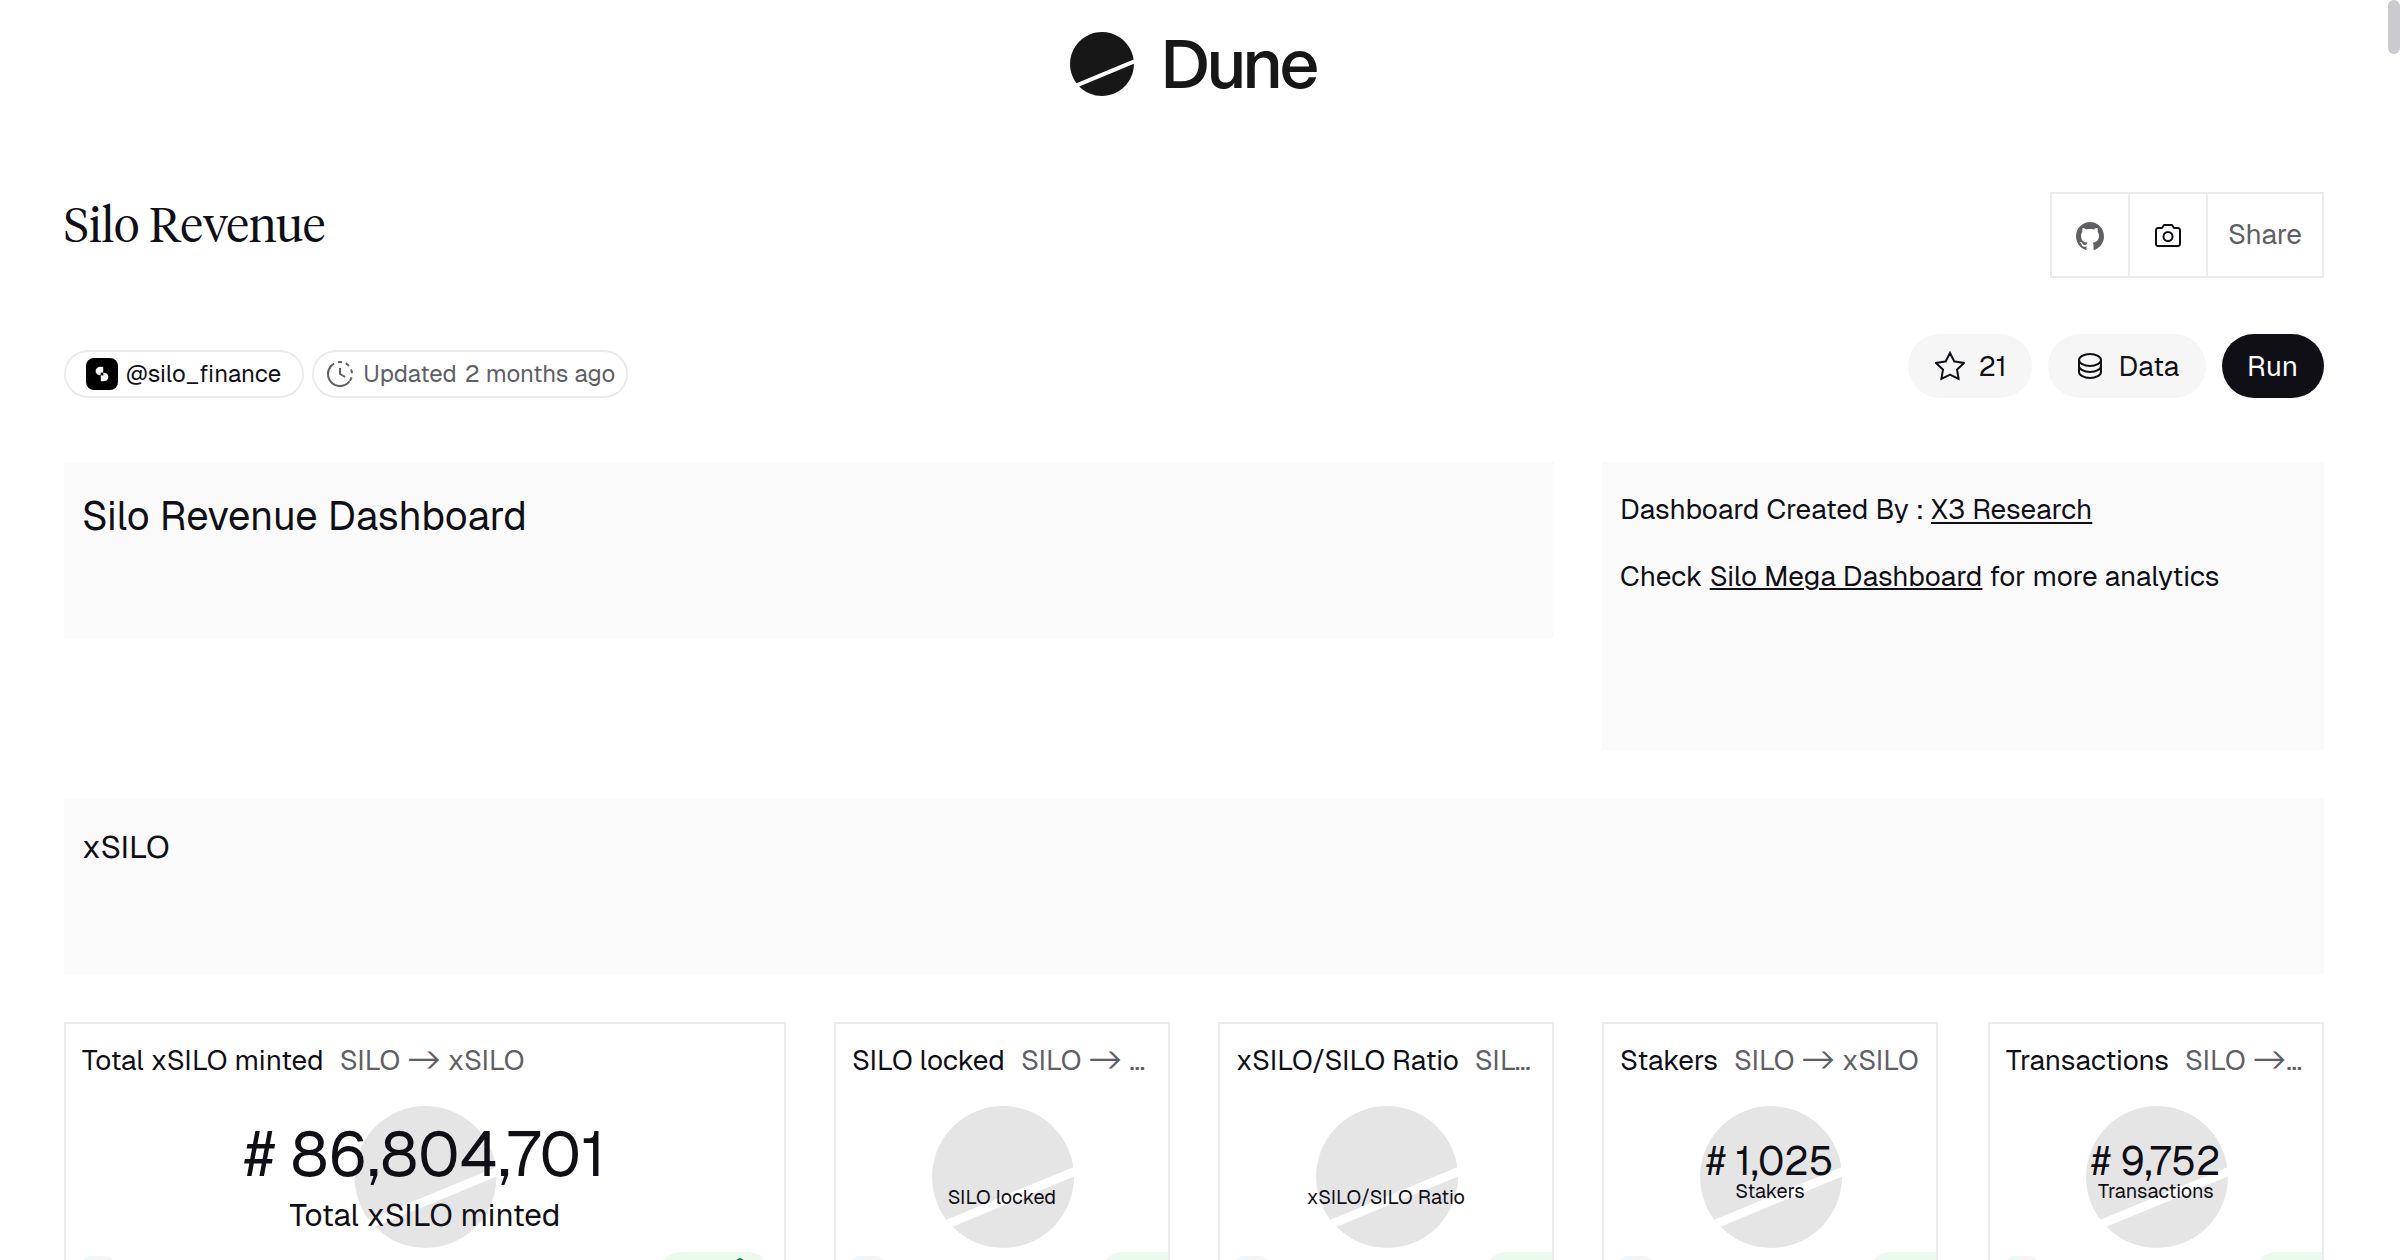Click the database icon on the Data button
2400x1260 pixels.
point(2092,366)
